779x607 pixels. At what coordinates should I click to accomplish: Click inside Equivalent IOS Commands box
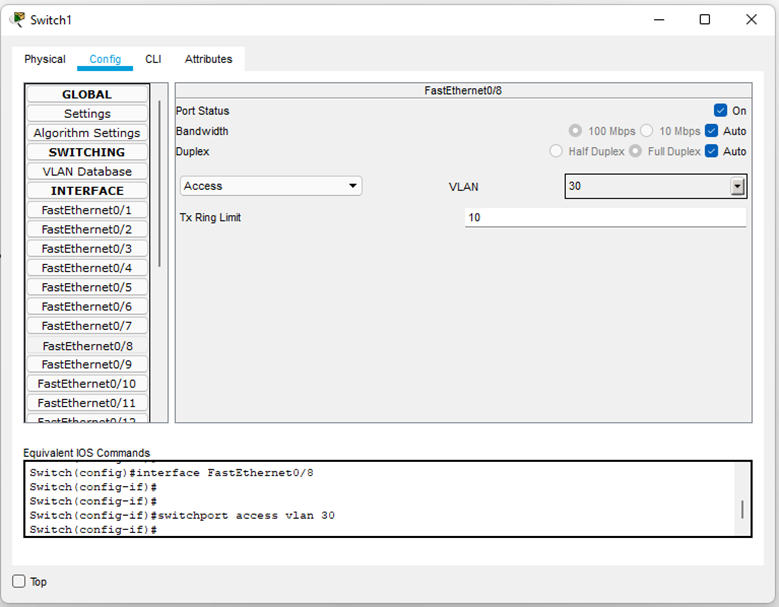(388, 499)
